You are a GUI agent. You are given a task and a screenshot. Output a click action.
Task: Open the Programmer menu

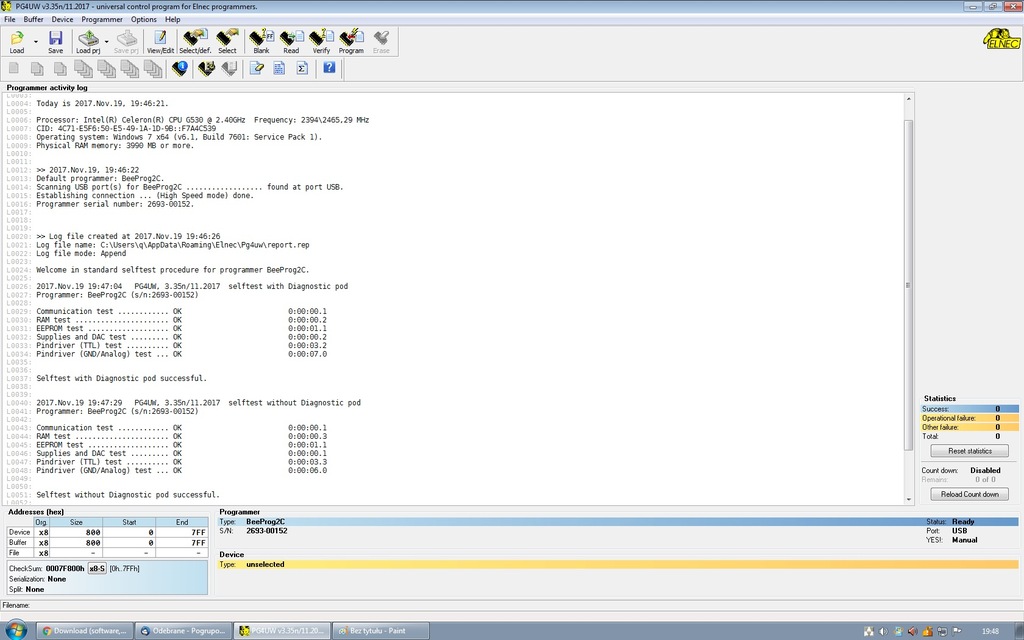(102, 20)
